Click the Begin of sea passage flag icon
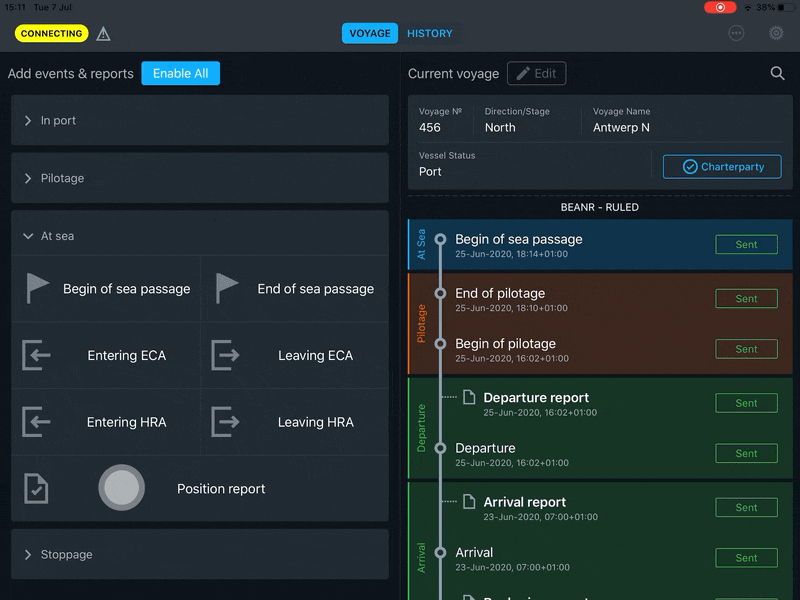The image size is (800, 600). [x=37, y=288]
